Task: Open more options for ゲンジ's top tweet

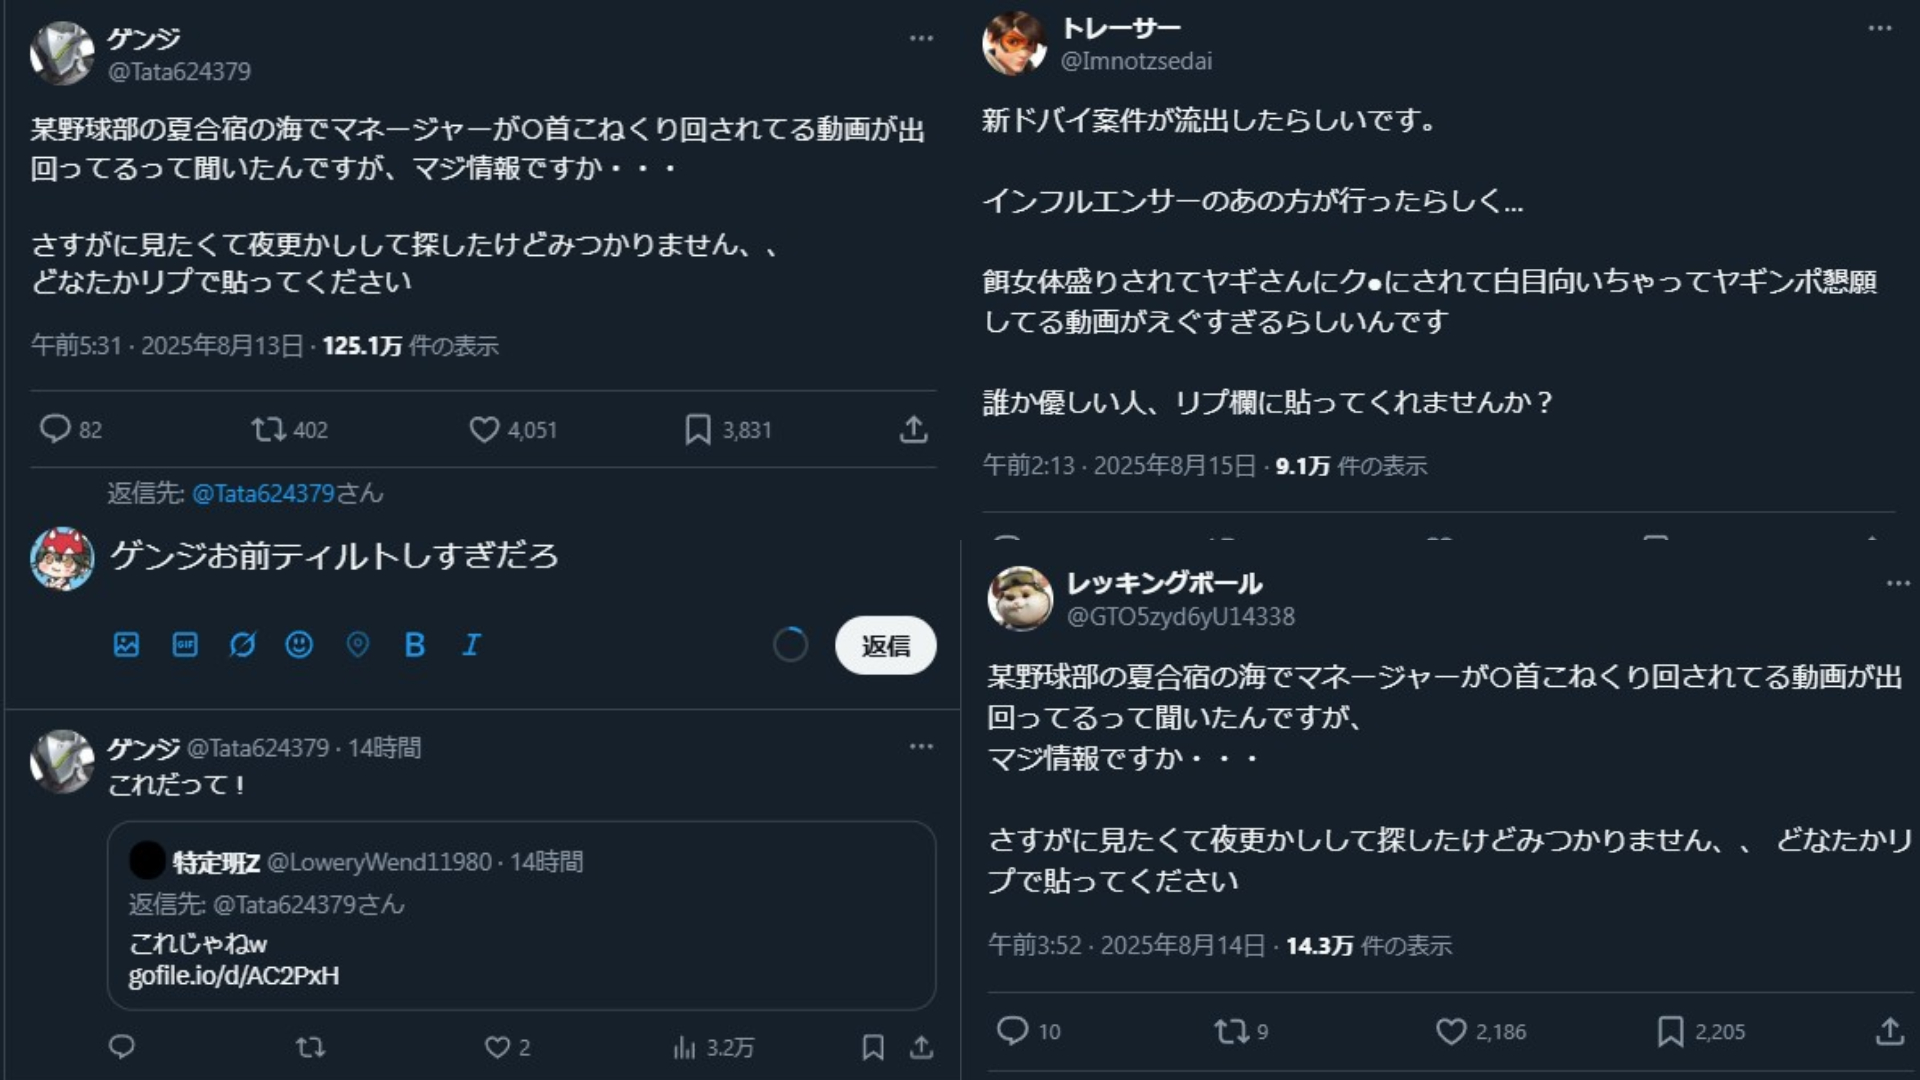Action: 919,37
